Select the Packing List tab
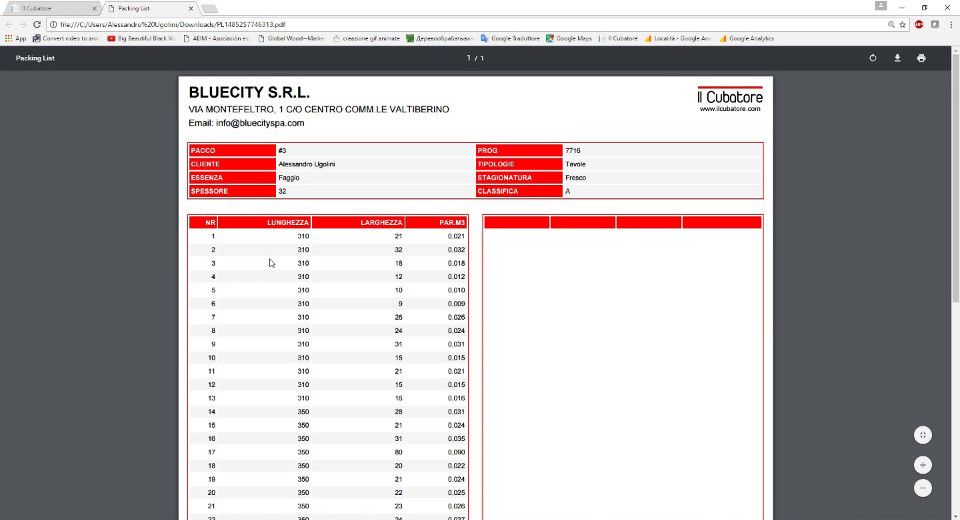960x520 pixels. (x=149, y=9)
